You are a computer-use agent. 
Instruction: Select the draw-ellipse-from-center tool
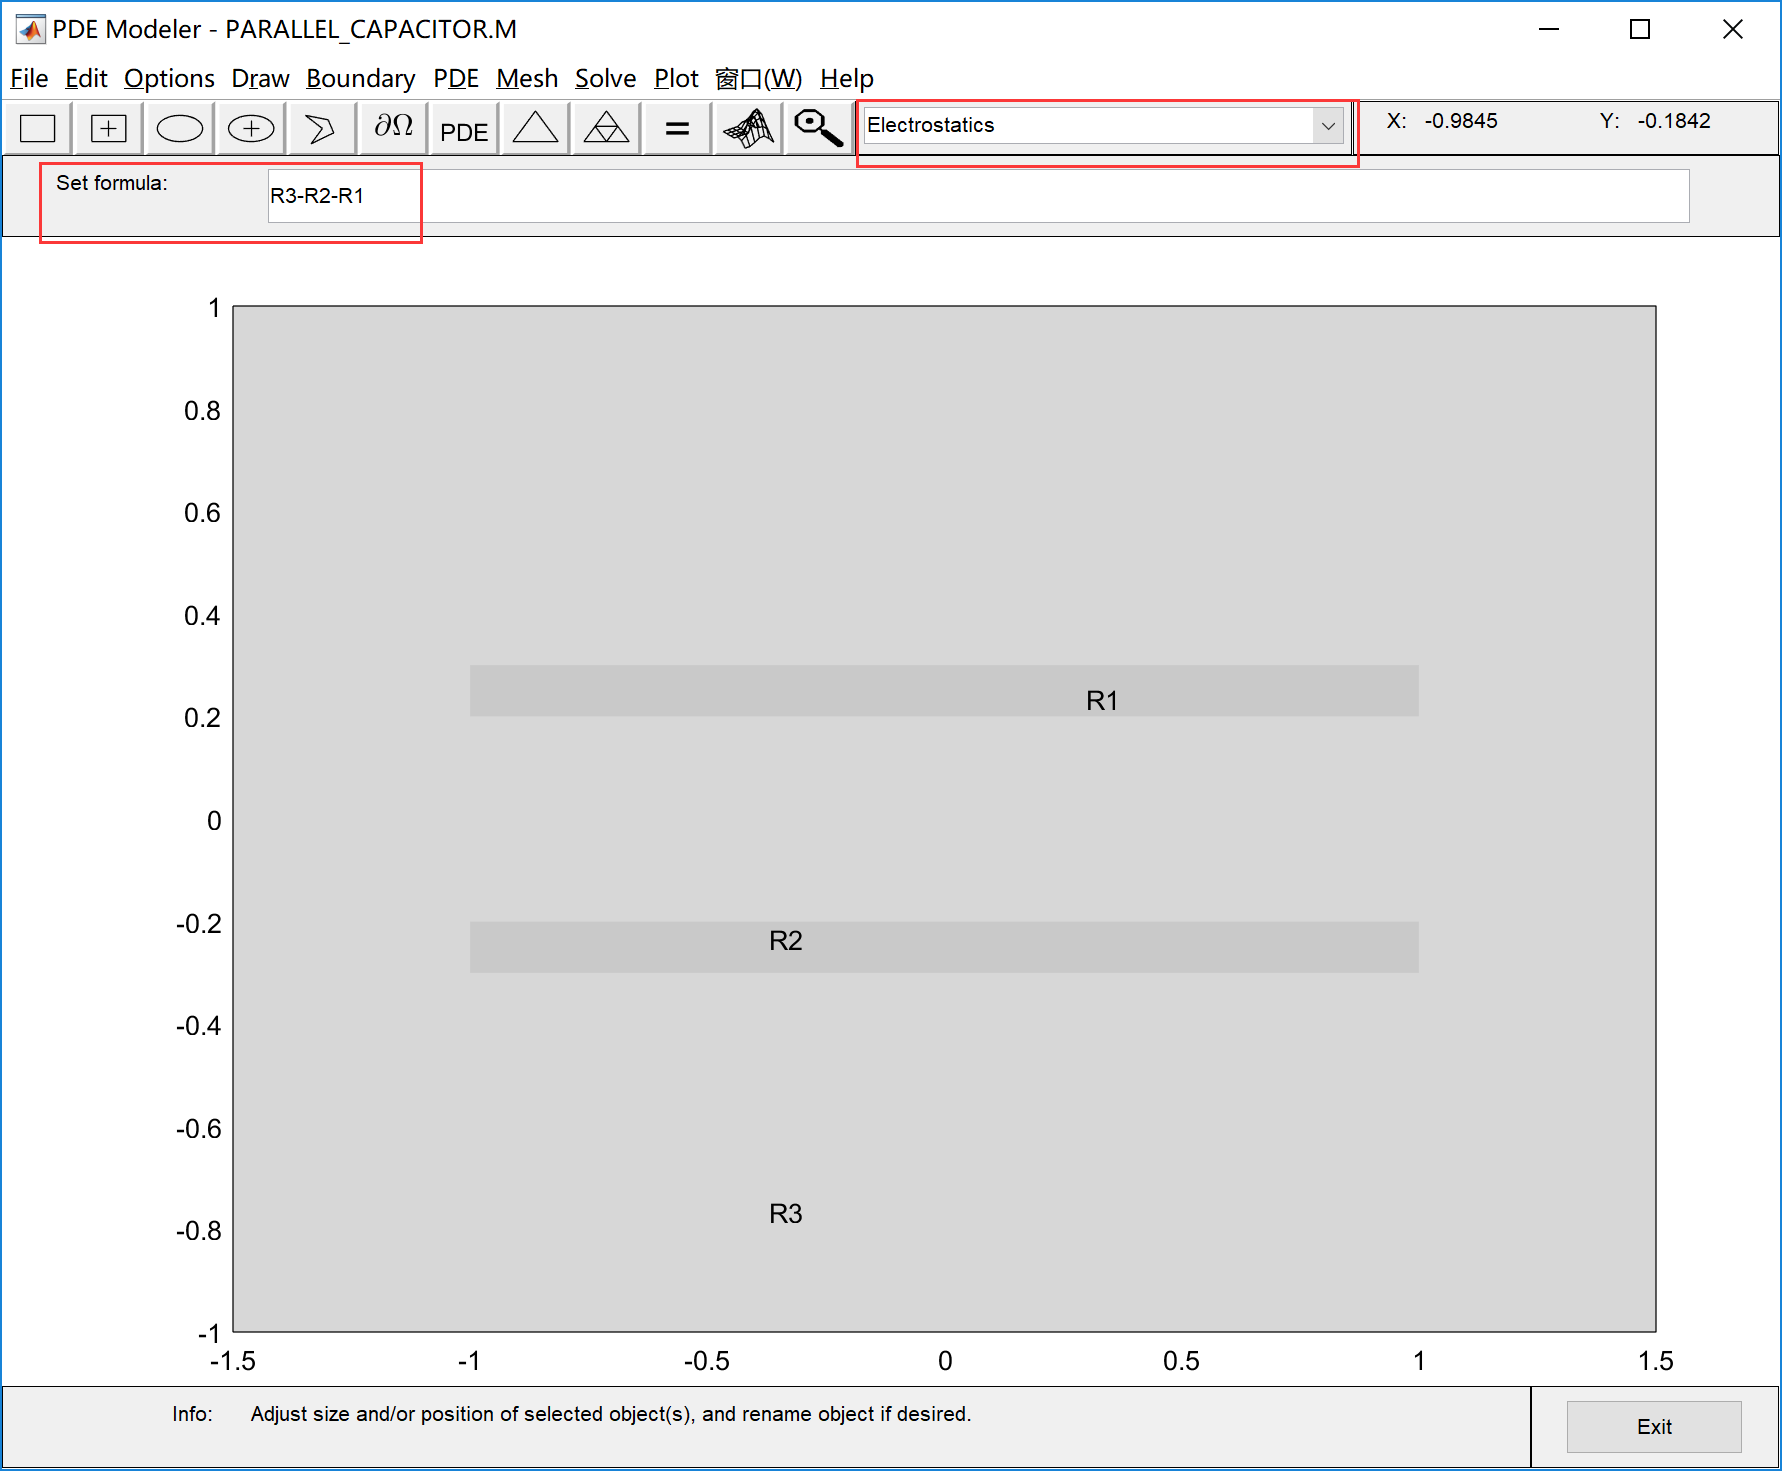pyautogui.click(x=250, y=127)
